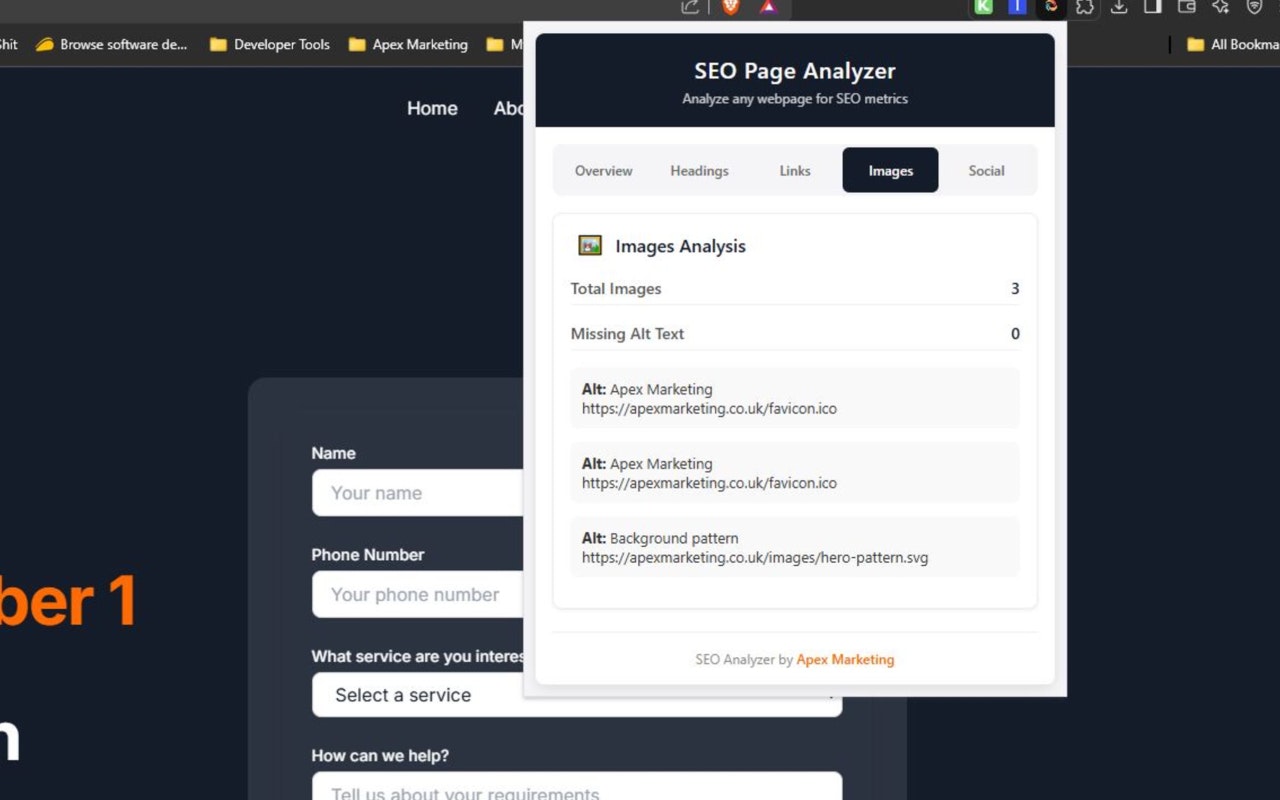Open the Brave Shields lion icon
Viewport: 1280px width, 800px height.
(x=731, y=6)
